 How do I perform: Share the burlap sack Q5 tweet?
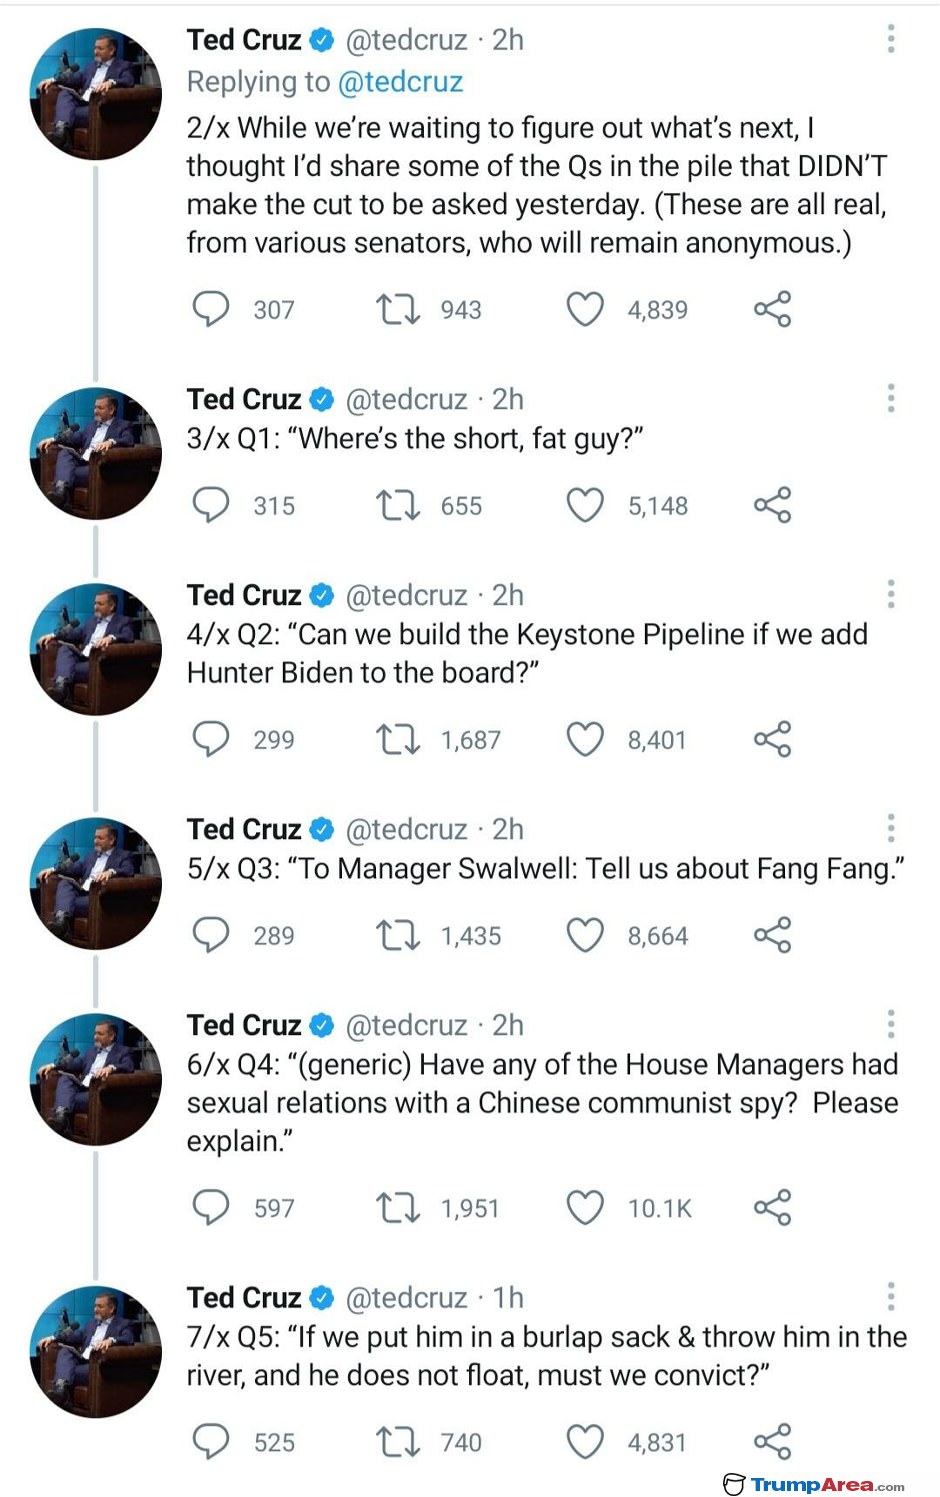[772, 1441]
